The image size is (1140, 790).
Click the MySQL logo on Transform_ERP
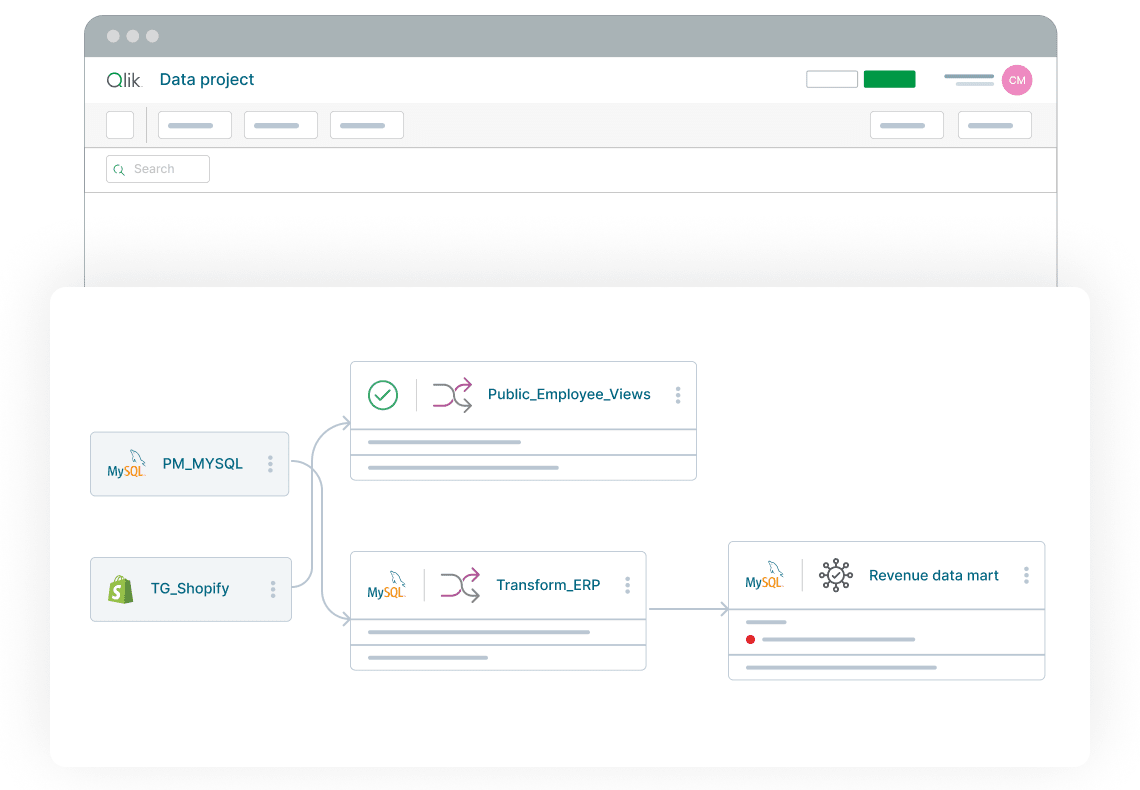(386, 585)
